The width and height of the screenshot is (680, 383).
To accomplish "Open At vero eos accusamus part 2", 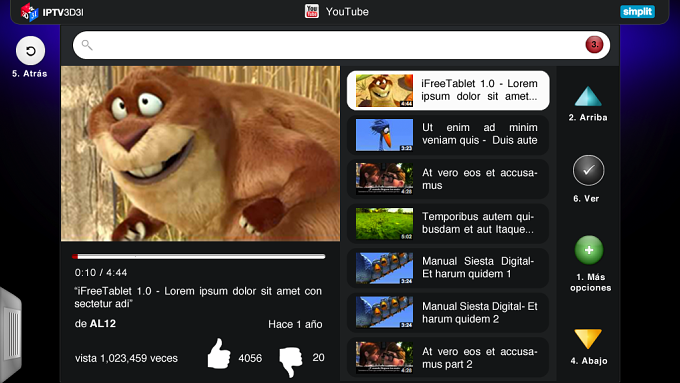I will [448, 358].
